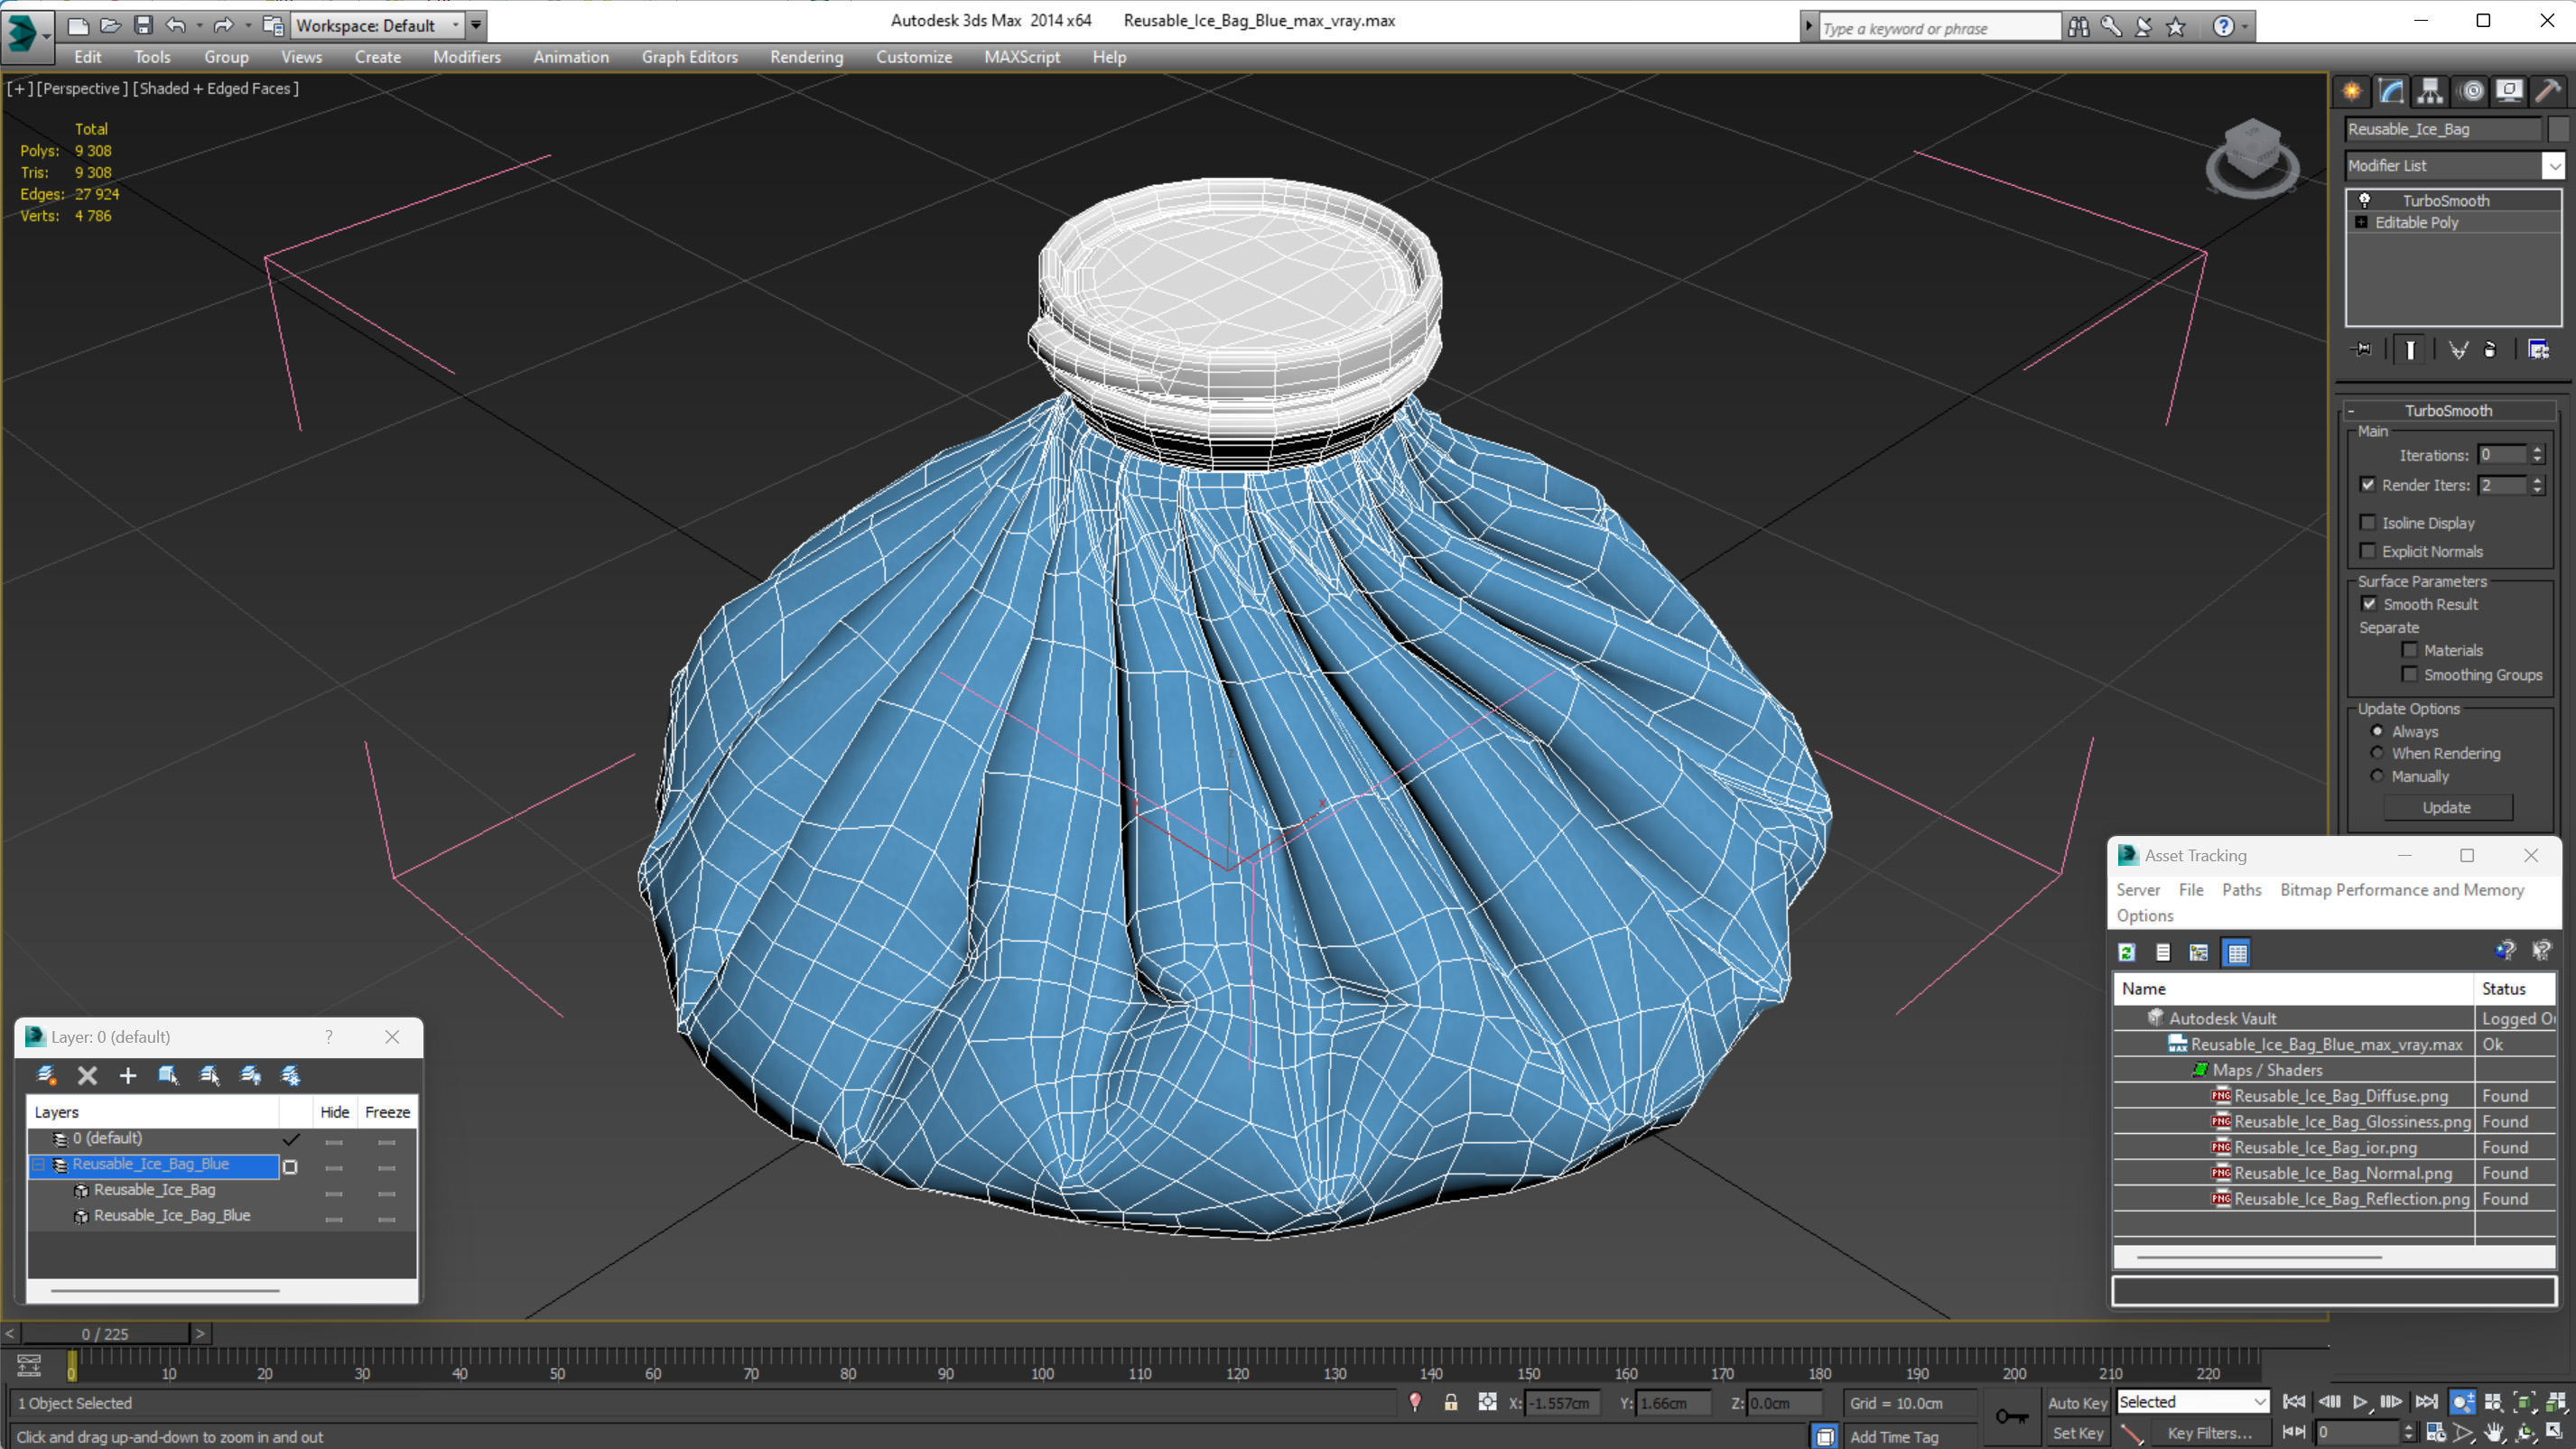Select the Manually update option
The height and width of the screenshot is (1449, 2576).
(x=2378, y=776)
